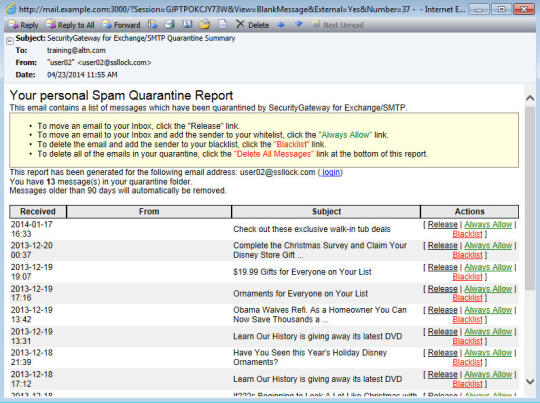Minimize the Internet Explorer window
Screen dimensions: 540x403
[x=479, y=9]
